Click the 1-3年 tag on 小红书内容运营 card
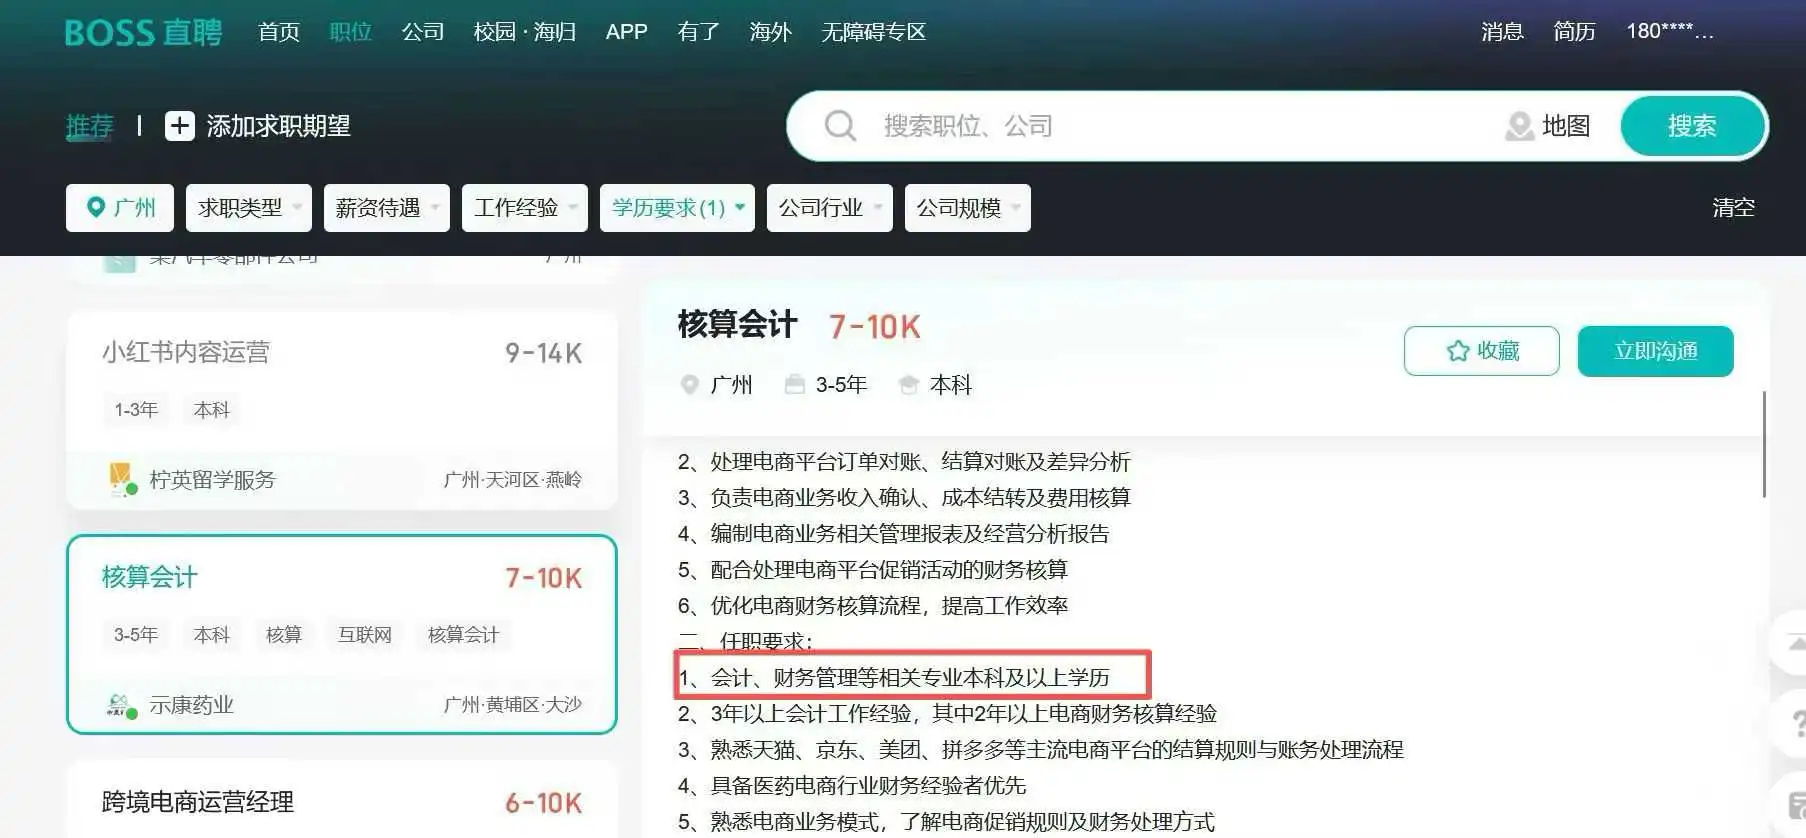 tap(136, 410)
